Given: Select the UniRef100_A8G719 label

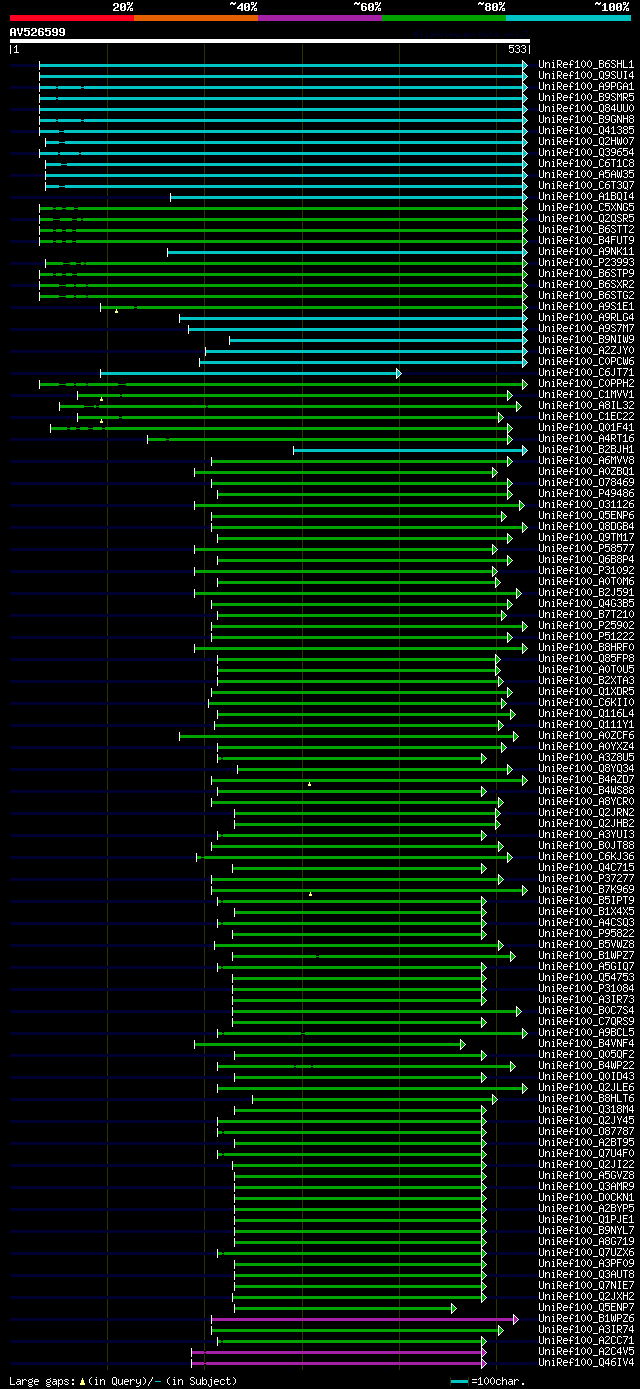Looking at the screenshot, I should [586, 1242].
